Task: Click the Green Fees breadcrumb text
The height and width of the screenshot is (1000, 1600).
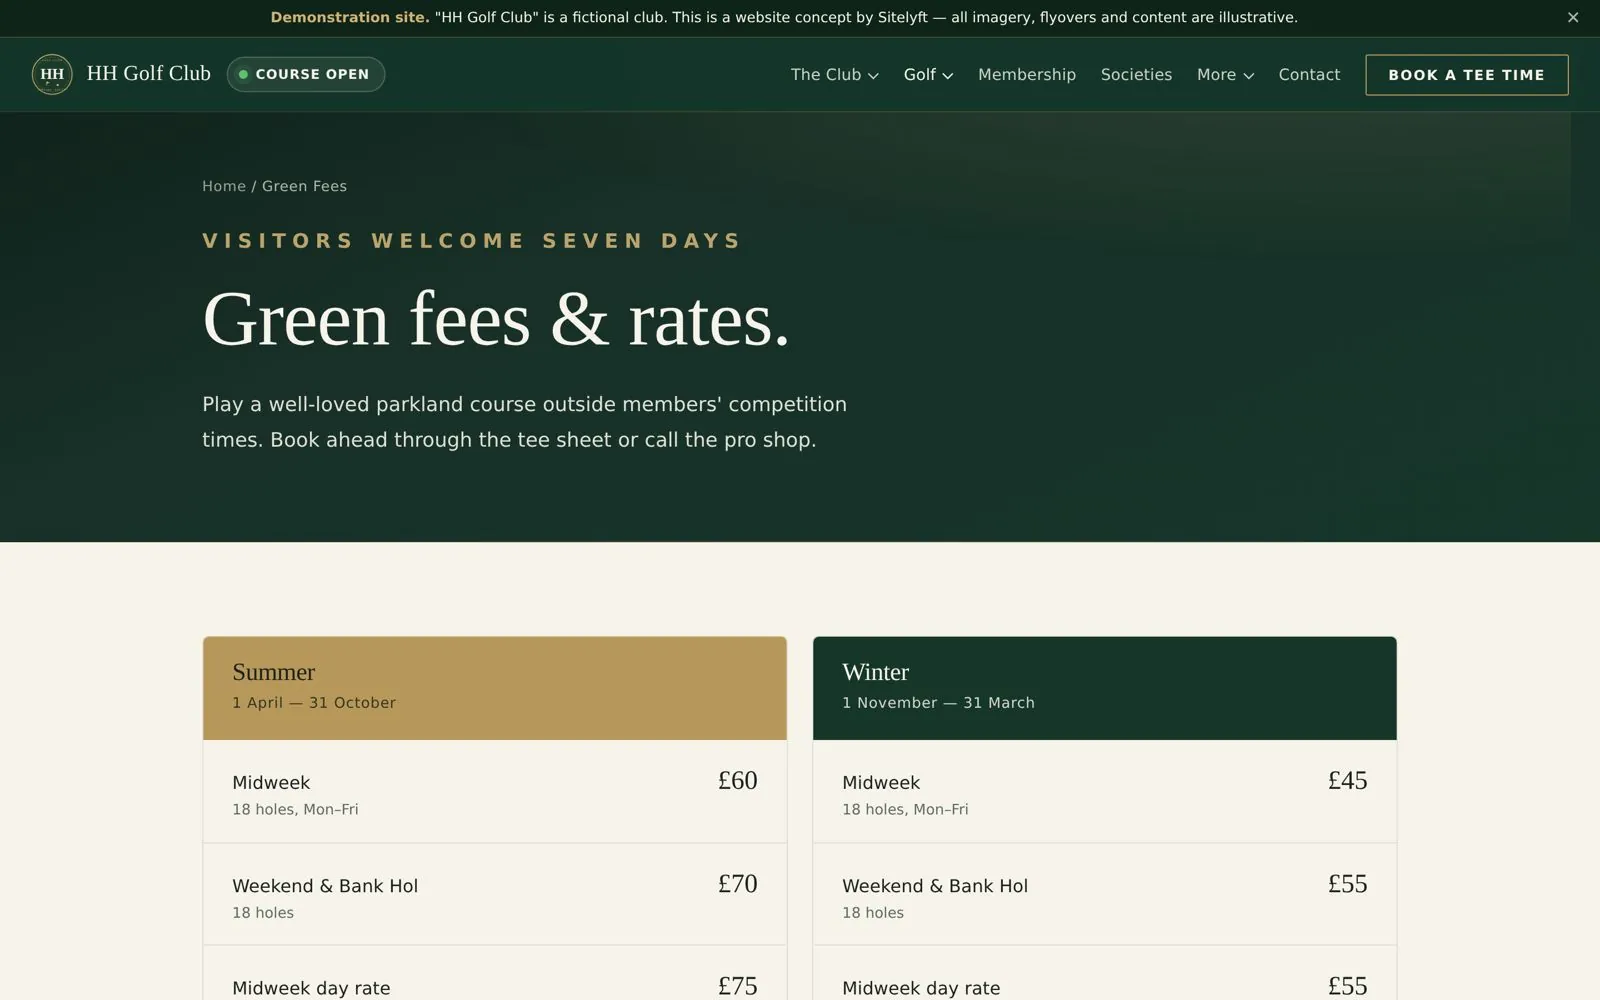Action: click(x=304, y=186)
